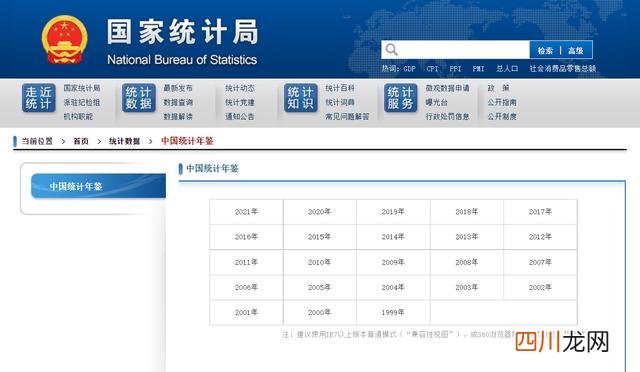Click red 中国统计年鉴 breadcrumb item
Viewport: 640px width, 372px height.
[187, 141]
